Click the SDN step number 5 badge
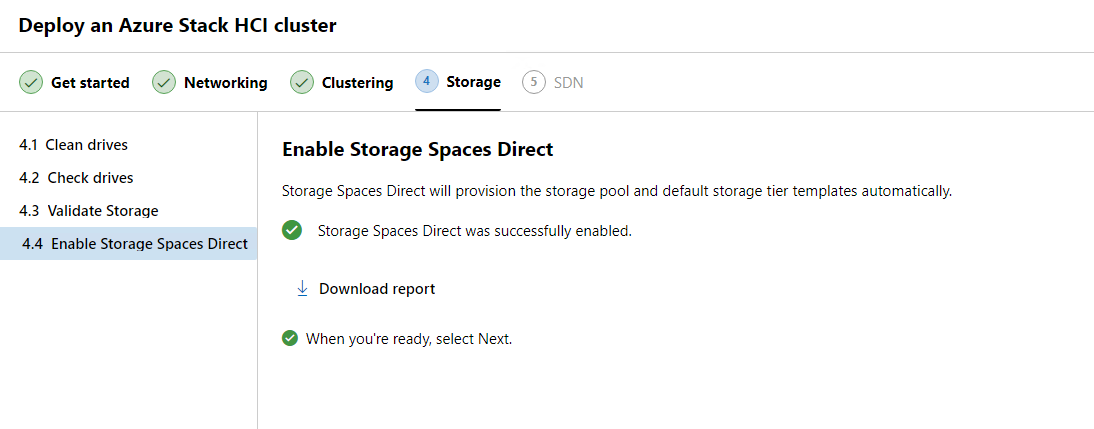Viewport: 1094px width, 429px height. 534,82
